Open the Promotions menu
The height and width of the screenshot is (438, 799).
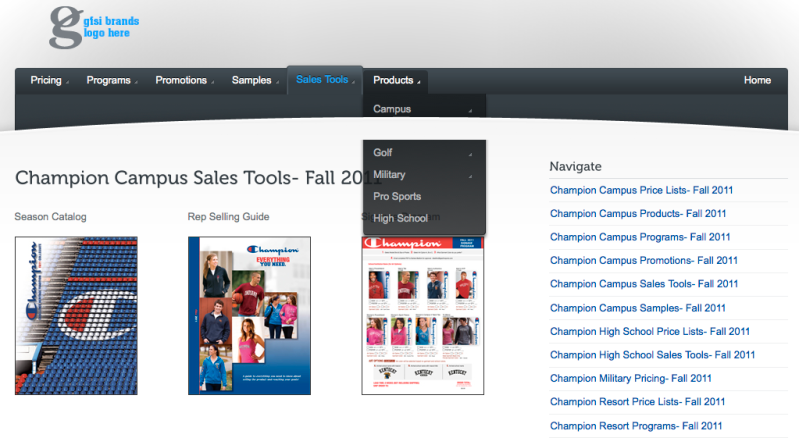tap(184, 80)
